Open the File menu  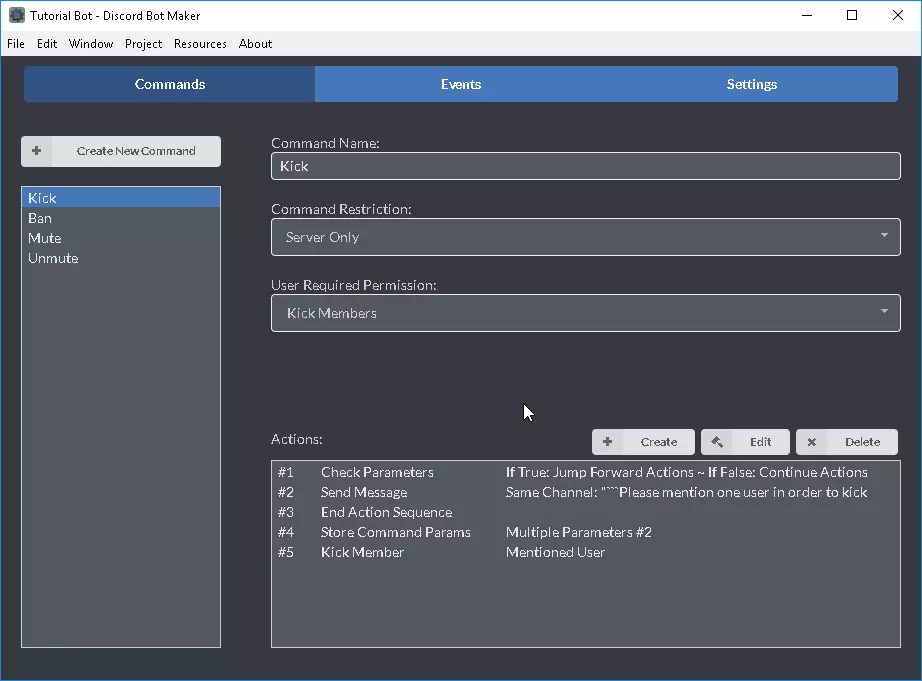pyautogui.click(x=16, y=44)
